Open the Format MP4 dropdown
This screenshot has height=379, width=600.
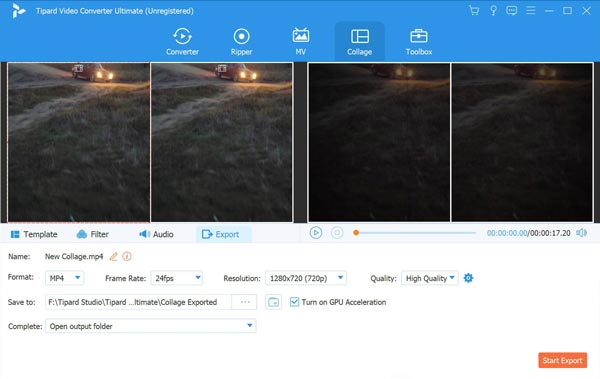click(64, 278)
